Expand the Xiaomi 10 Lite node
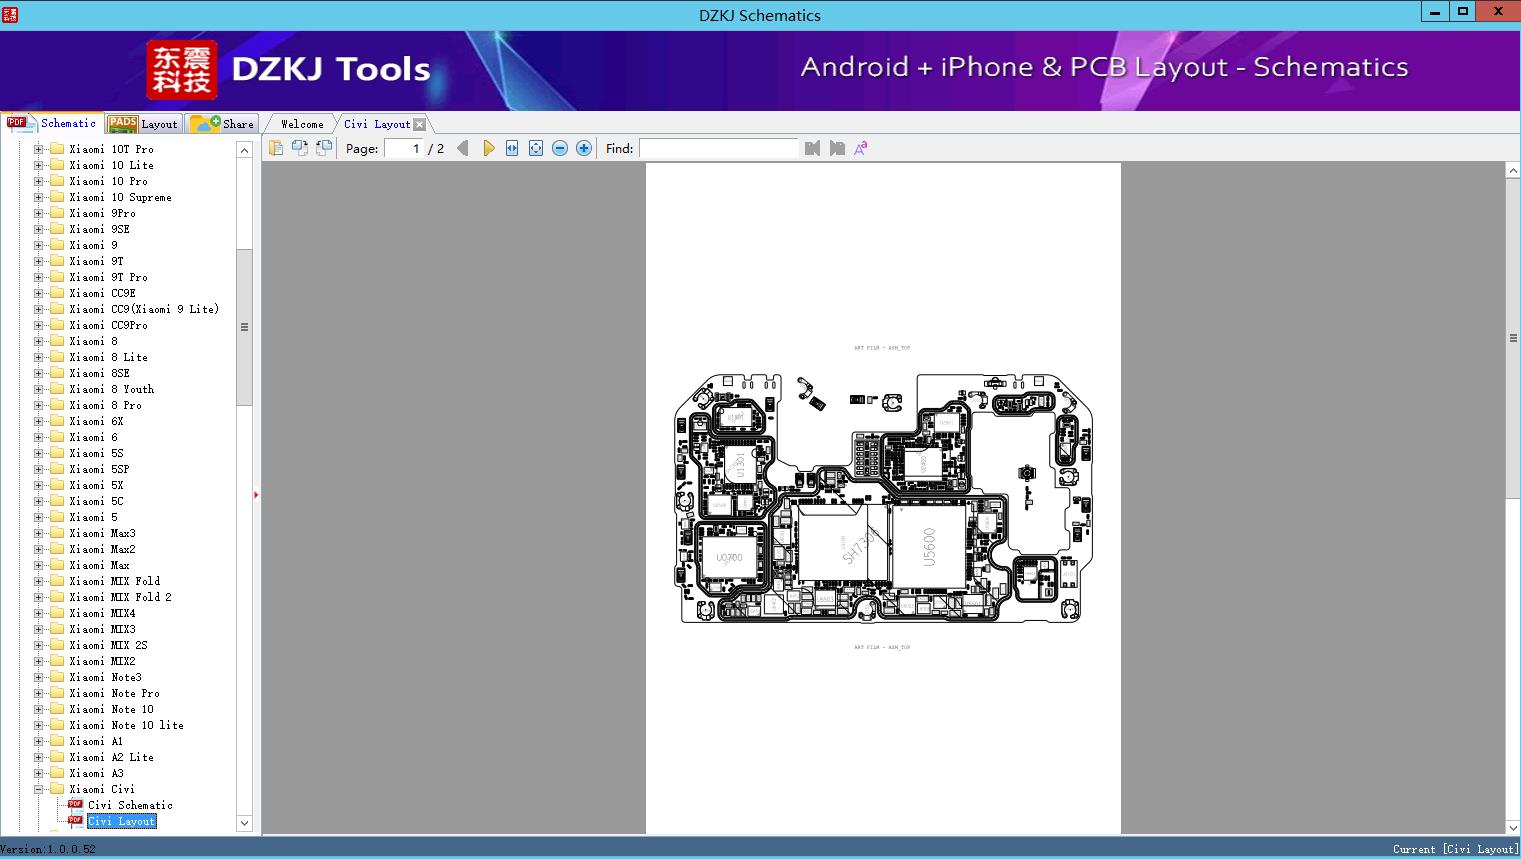Viewport: 1521px width, 859px height. (x=39, y=165)
